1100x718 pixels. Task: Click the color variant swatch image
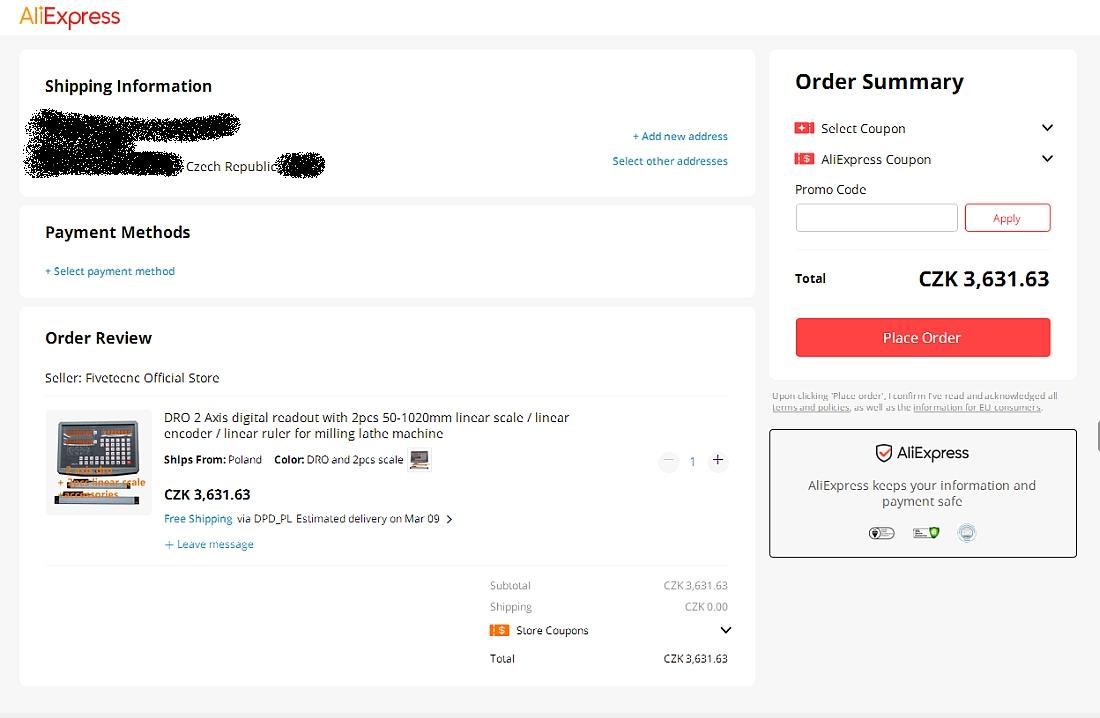pos(420,460)
